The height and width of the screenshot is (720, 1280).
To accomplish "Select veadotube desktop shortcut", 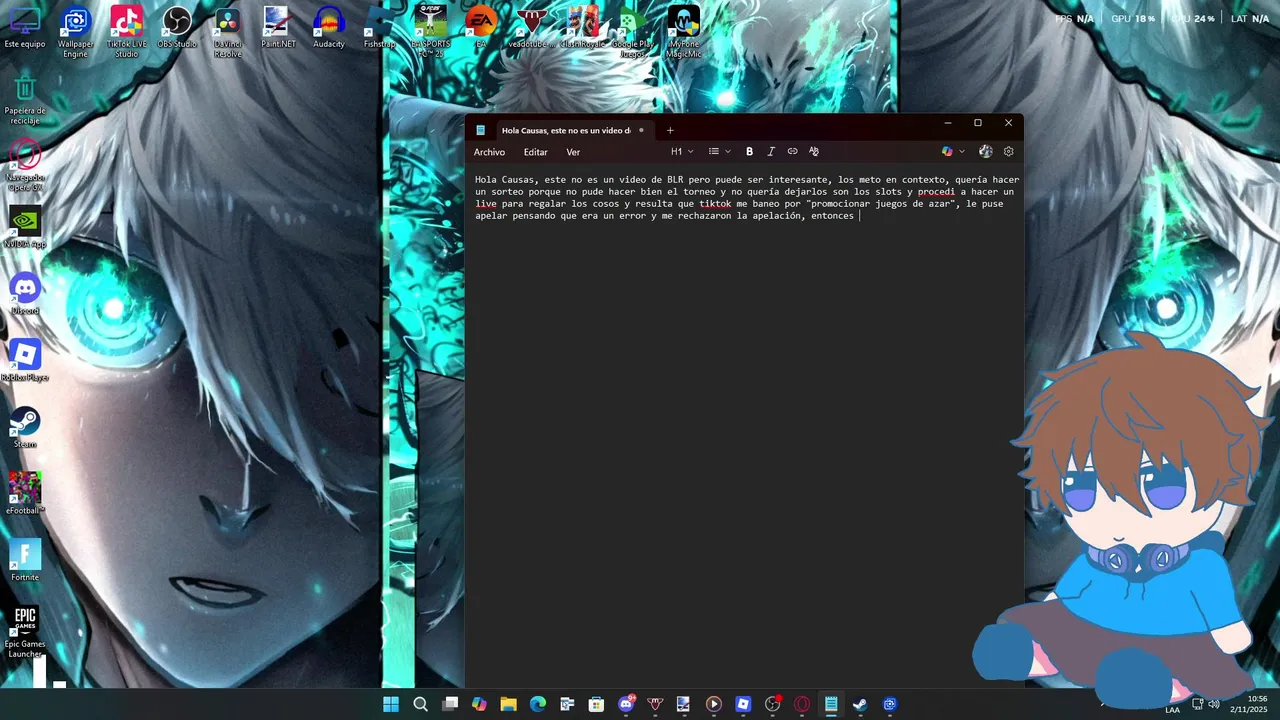I will (x=531, y=27).
